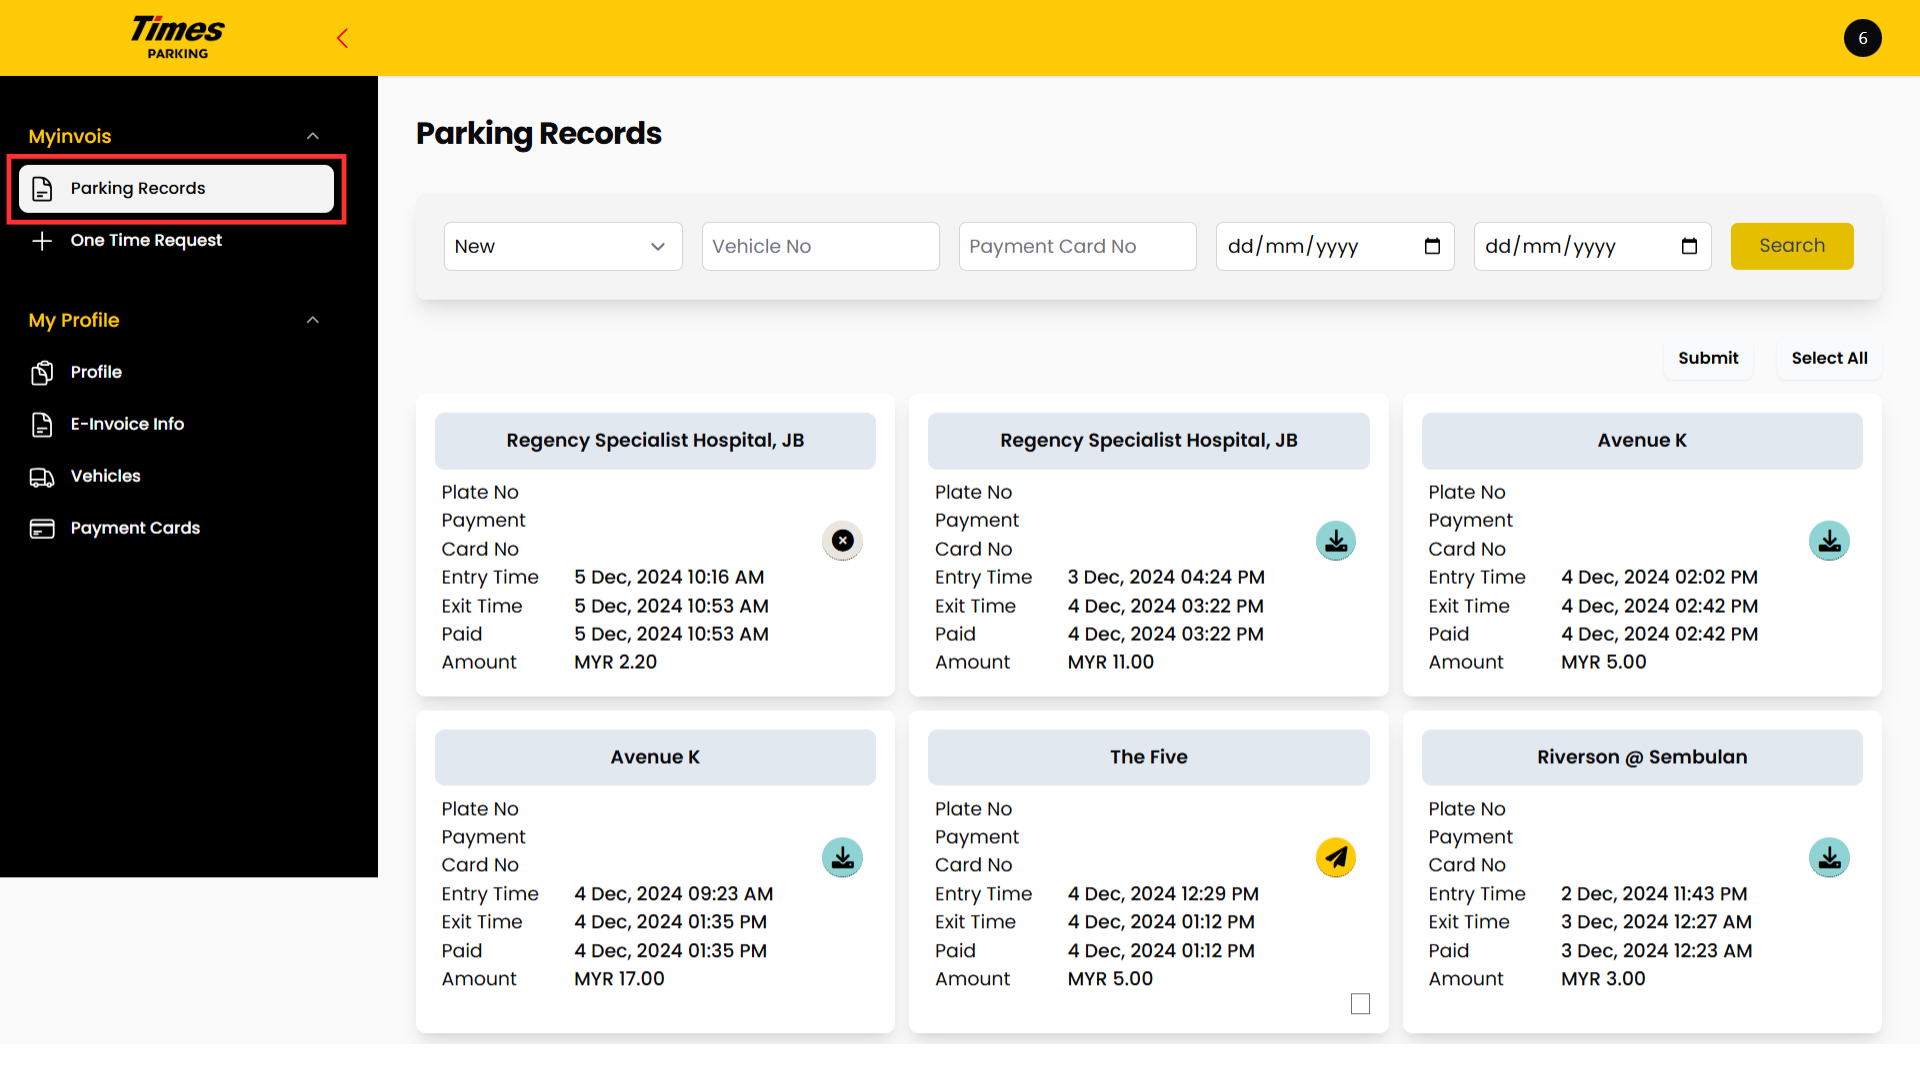
Task: Click entry time 4 Dec, 2024 09:23 AM
Action: click(673, 894)
